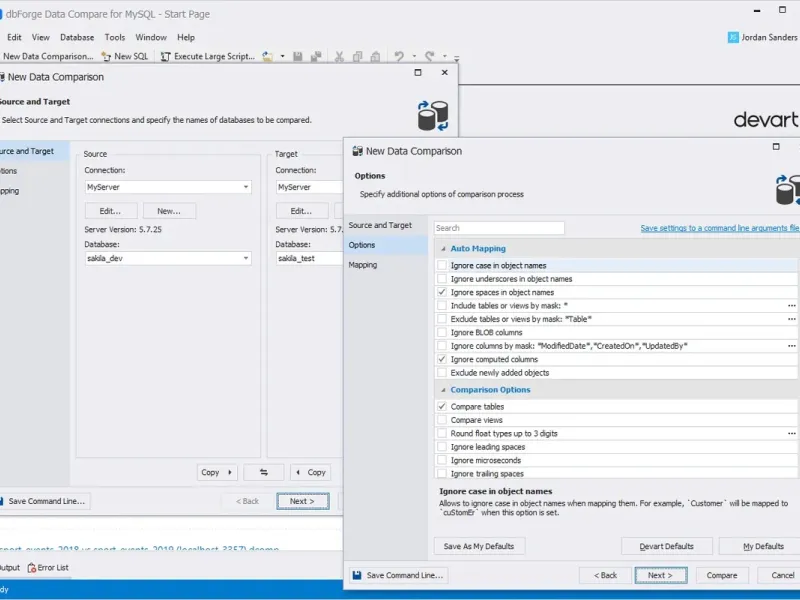Click Jordan Sanders account icon
This screenshot has width=800, height=600.
point(734,37)
